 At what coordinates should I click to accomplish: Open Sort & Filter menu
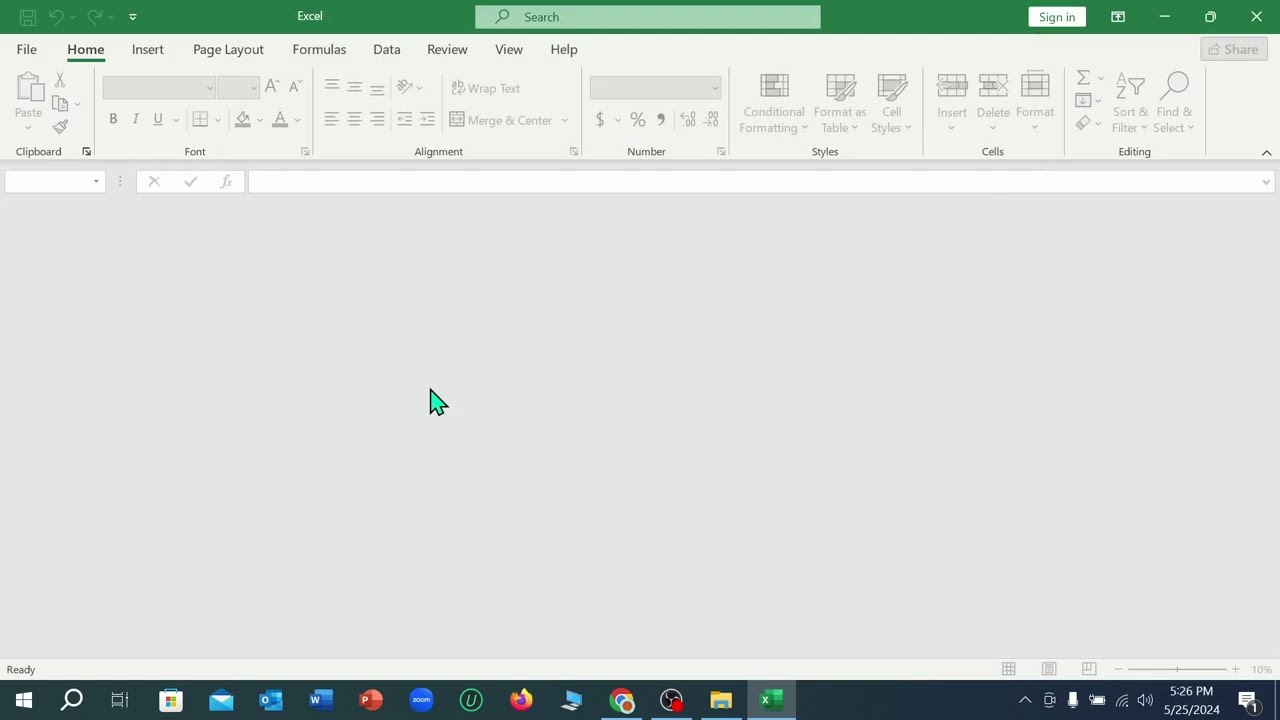pos(1130,103)
